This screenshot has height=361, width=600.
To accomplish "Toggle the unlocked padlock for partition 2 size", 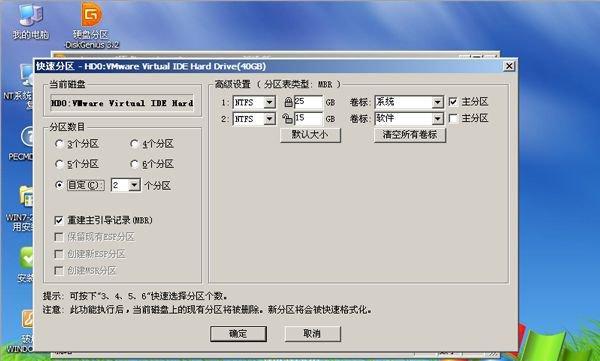I will click(287, 119).
